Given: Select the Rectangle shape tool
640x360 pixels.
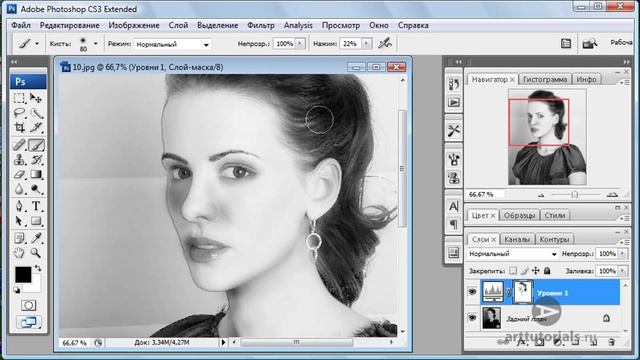Looking at the screenshot, I should click(x=36, y=221).
